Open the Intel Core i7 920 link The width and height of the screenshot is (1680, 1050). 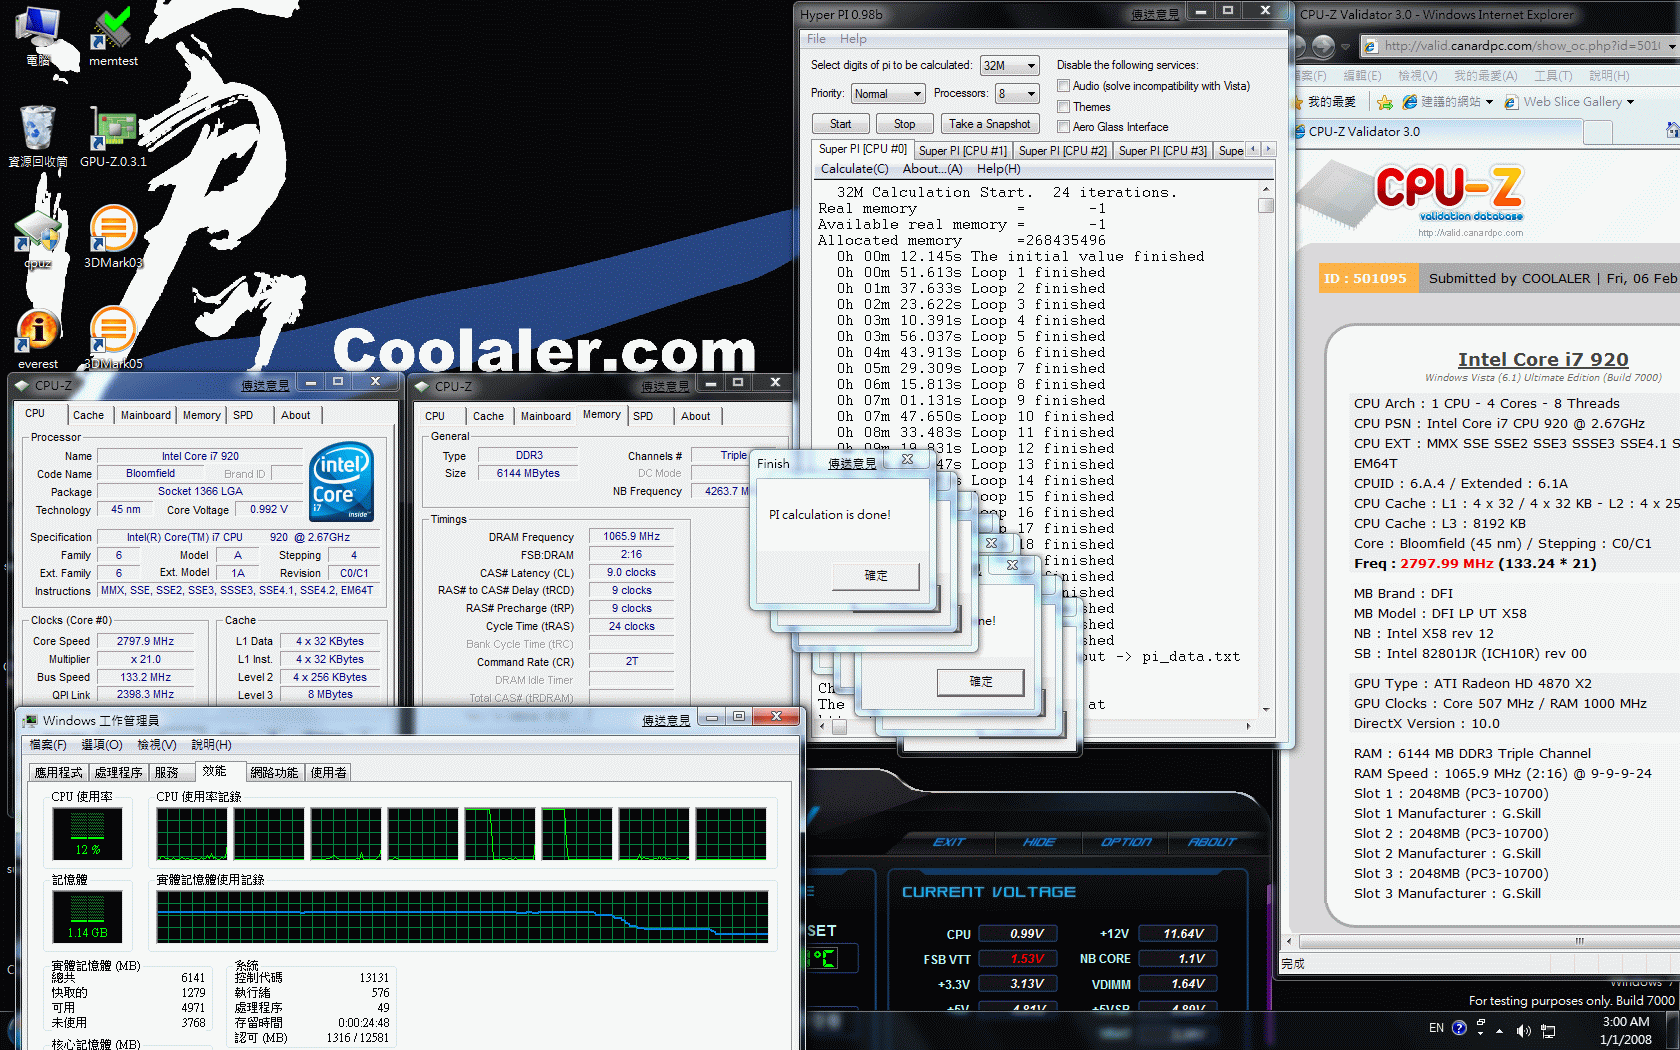click(x=1543, y=359)
